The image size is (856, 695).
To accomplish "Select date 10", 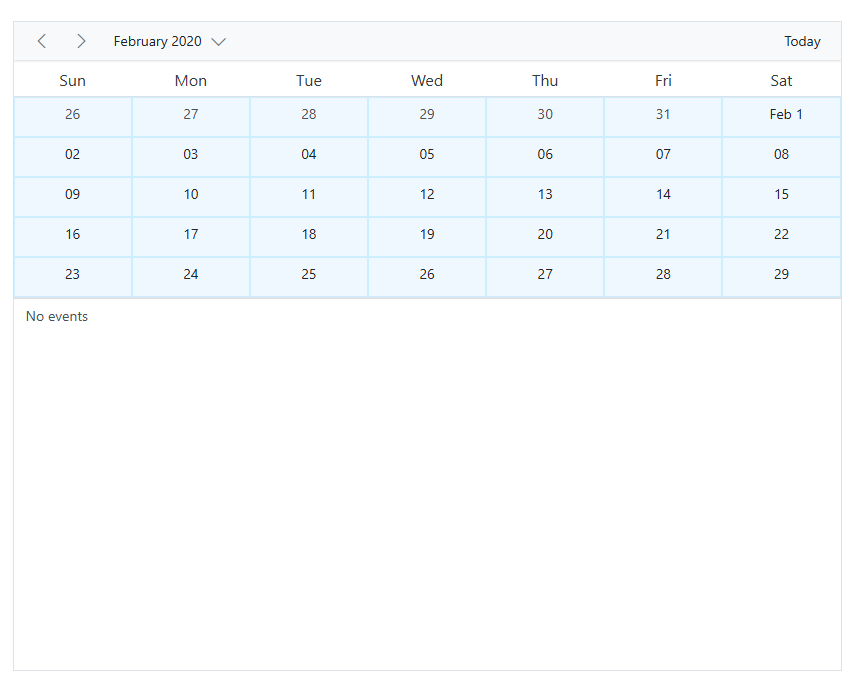I will (191, 197).
